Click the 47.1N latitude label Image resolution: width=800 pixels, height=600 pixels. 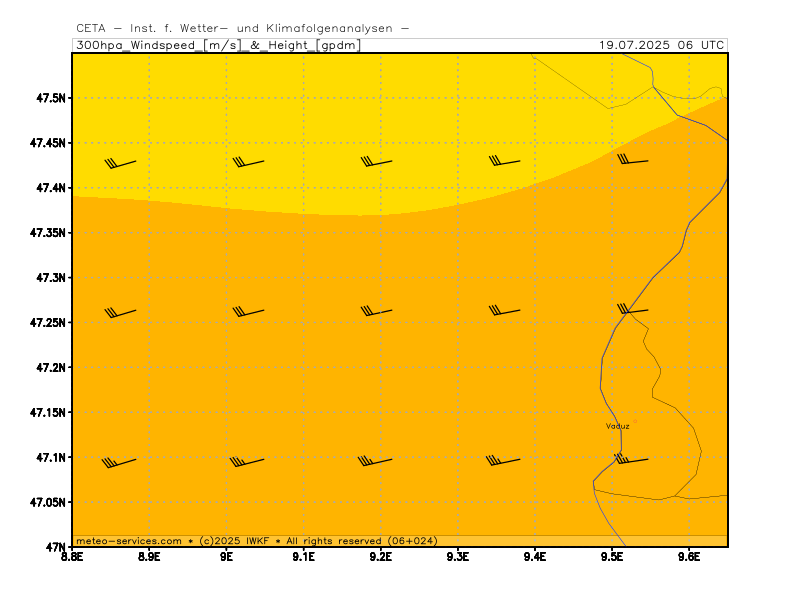tap(51, 457)
